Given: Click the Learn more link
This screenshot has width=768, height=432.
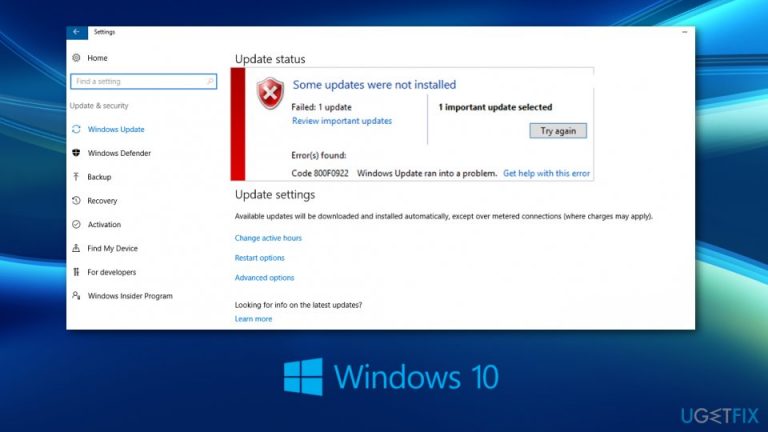Looking at the screenshot, I should (x=253, y=319).
